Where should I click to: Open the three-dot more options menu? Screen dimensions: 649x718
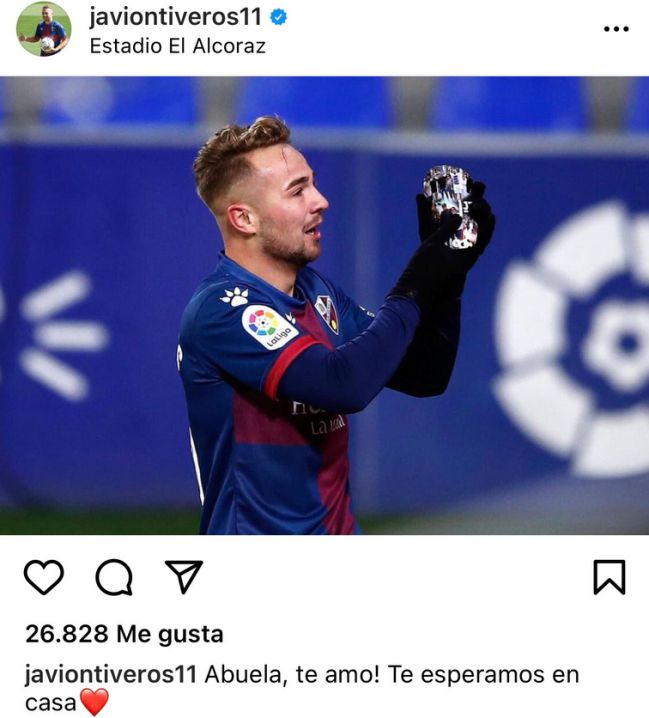click(616, 29)
